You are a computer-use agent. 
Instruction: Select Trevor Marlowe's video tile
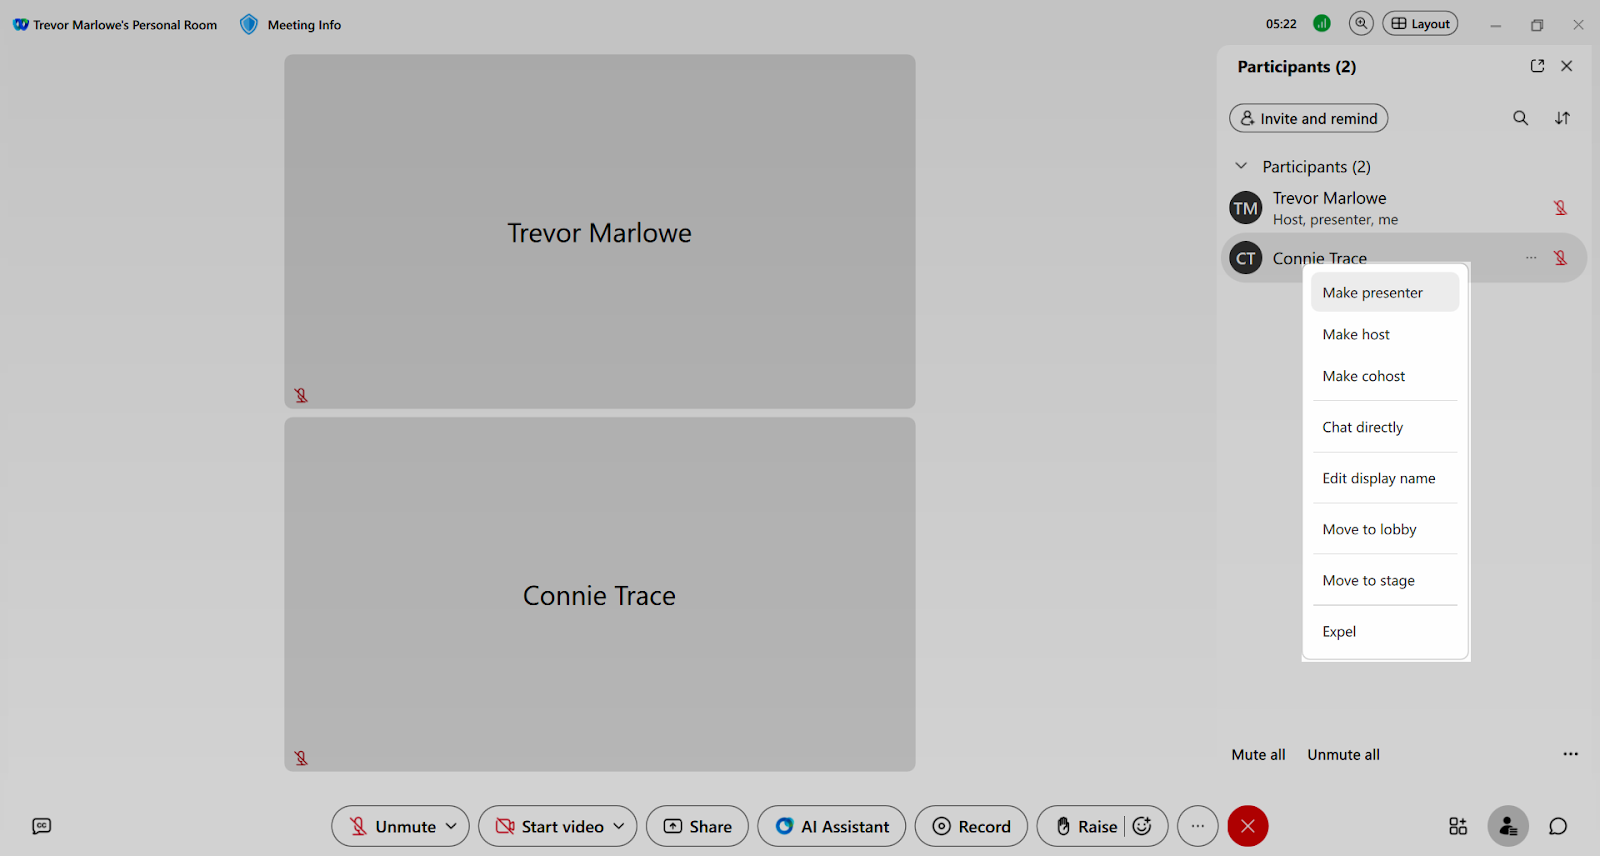pyautogui.click(x=600, y=231)
